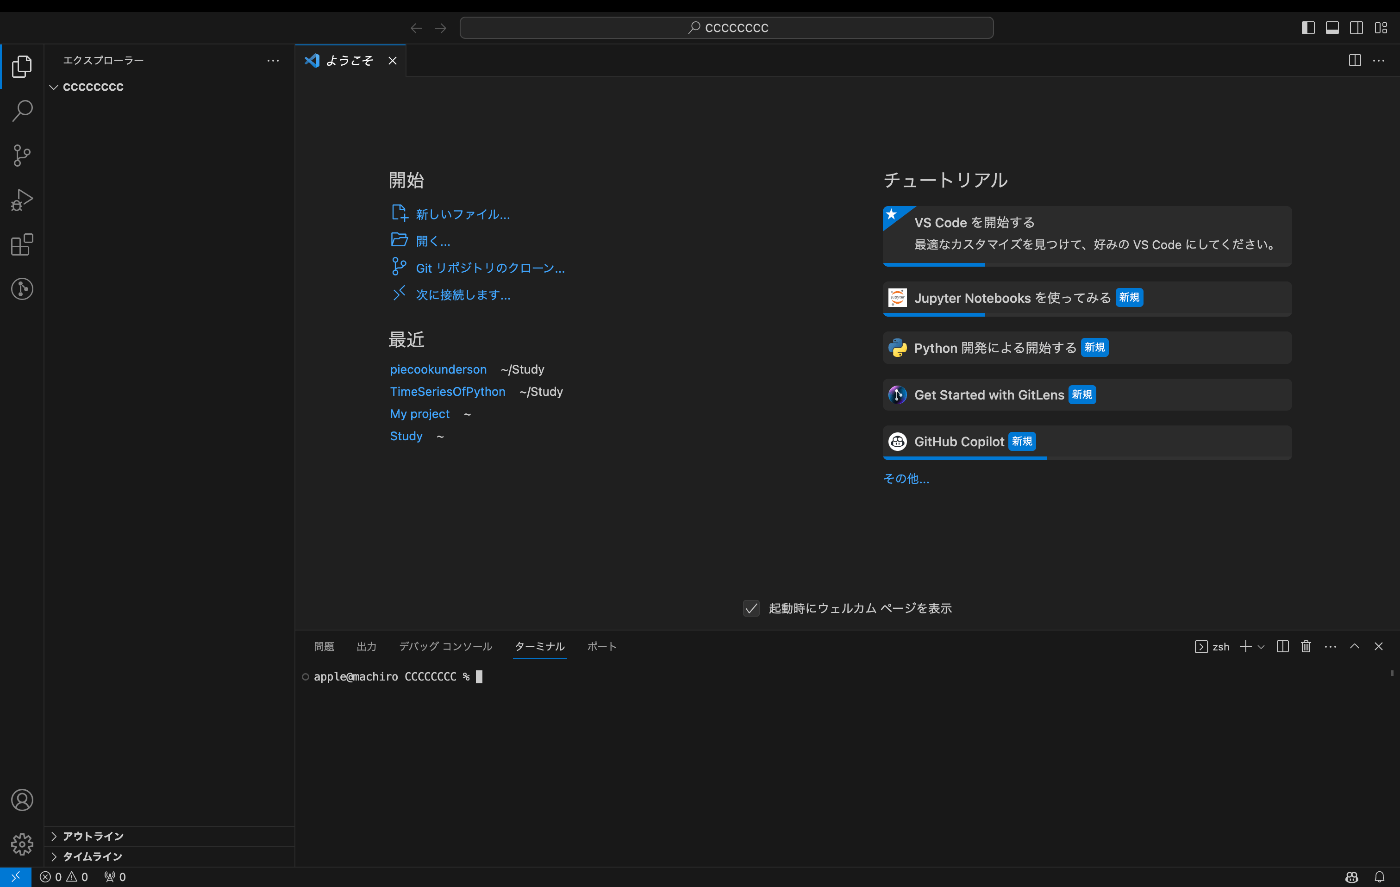Select the ようこそ editor tab
Viewport: 1400px width, 887px height.
(351, 61)
